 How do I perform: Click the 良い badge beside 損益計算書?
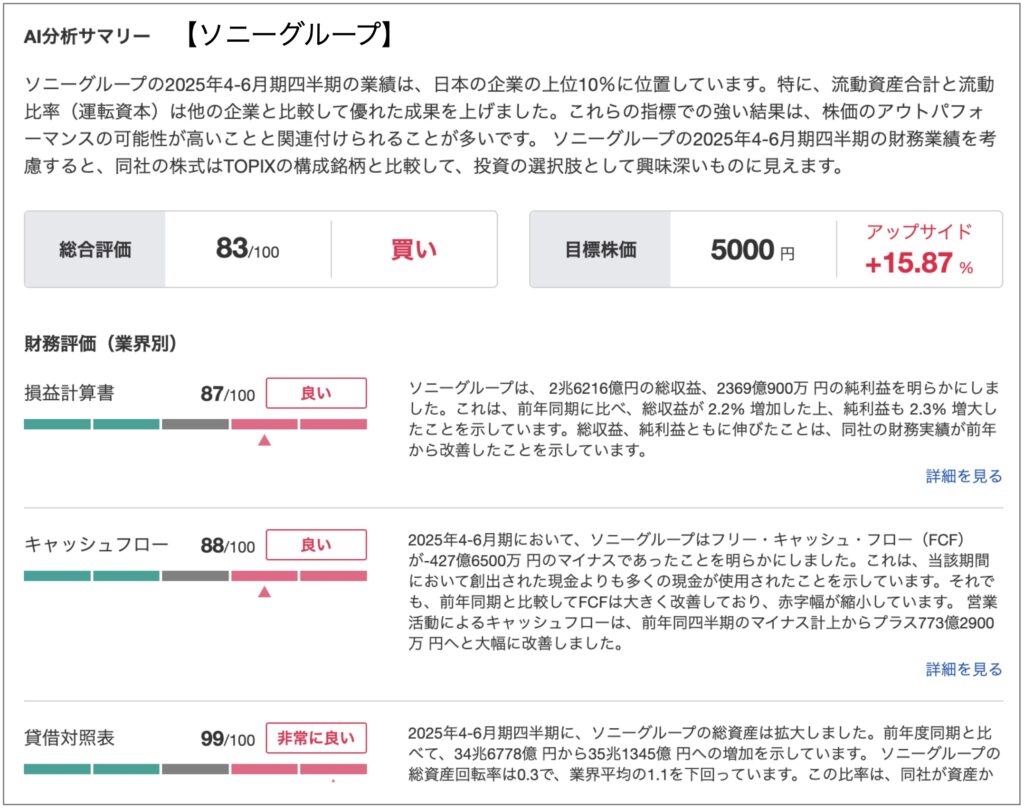pos(316,393)
